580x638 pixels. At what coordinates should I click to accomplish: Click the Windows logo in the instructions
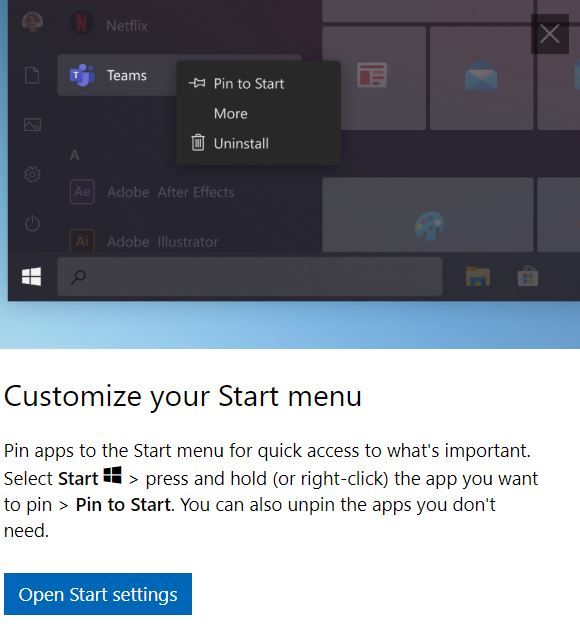[112, 475]
